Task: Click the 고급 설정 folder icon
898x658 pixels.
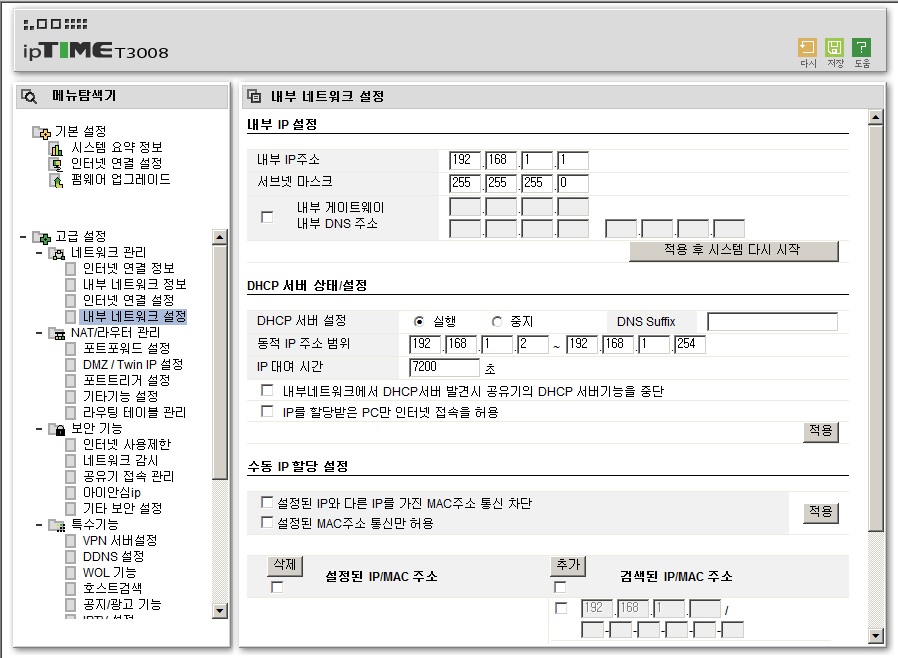Action: point(42,237)
